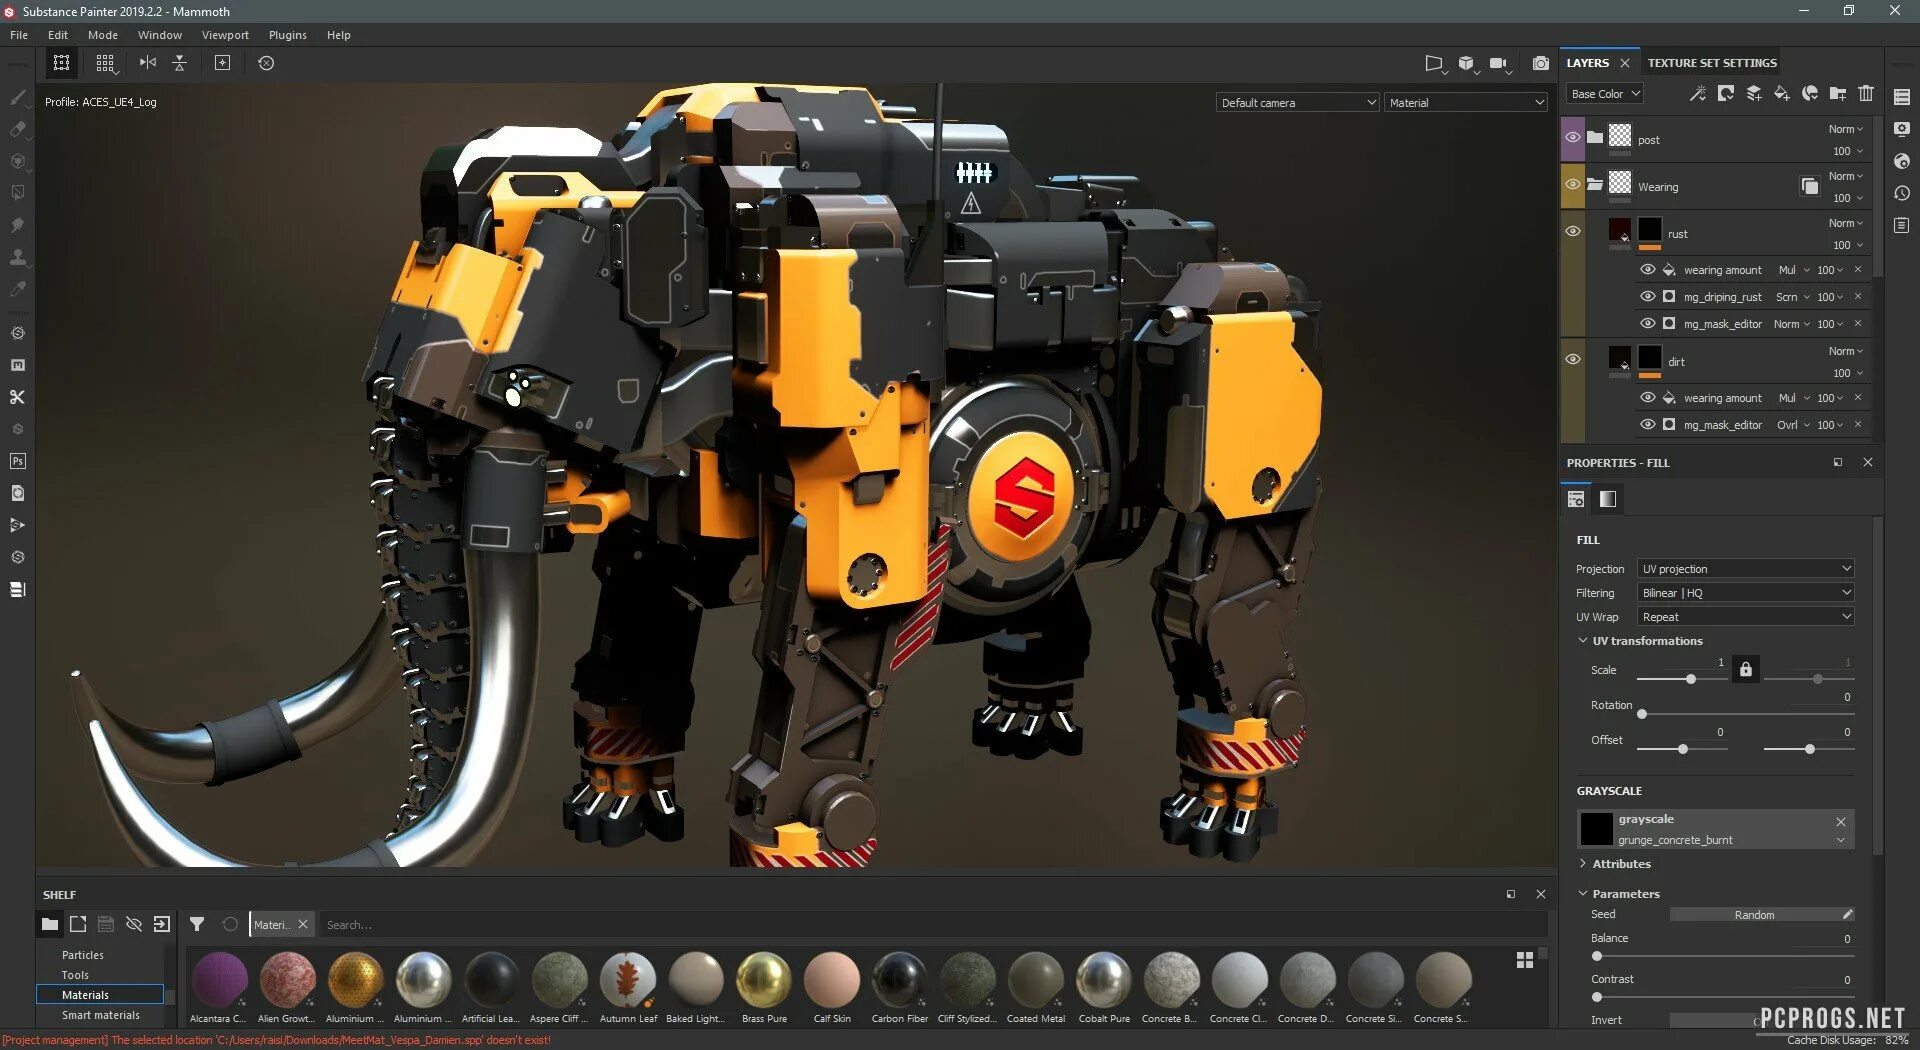The width and height of the screenshot is (1920, 1050).
Task: Select the Paint brush tool
Action: point(18,97)
